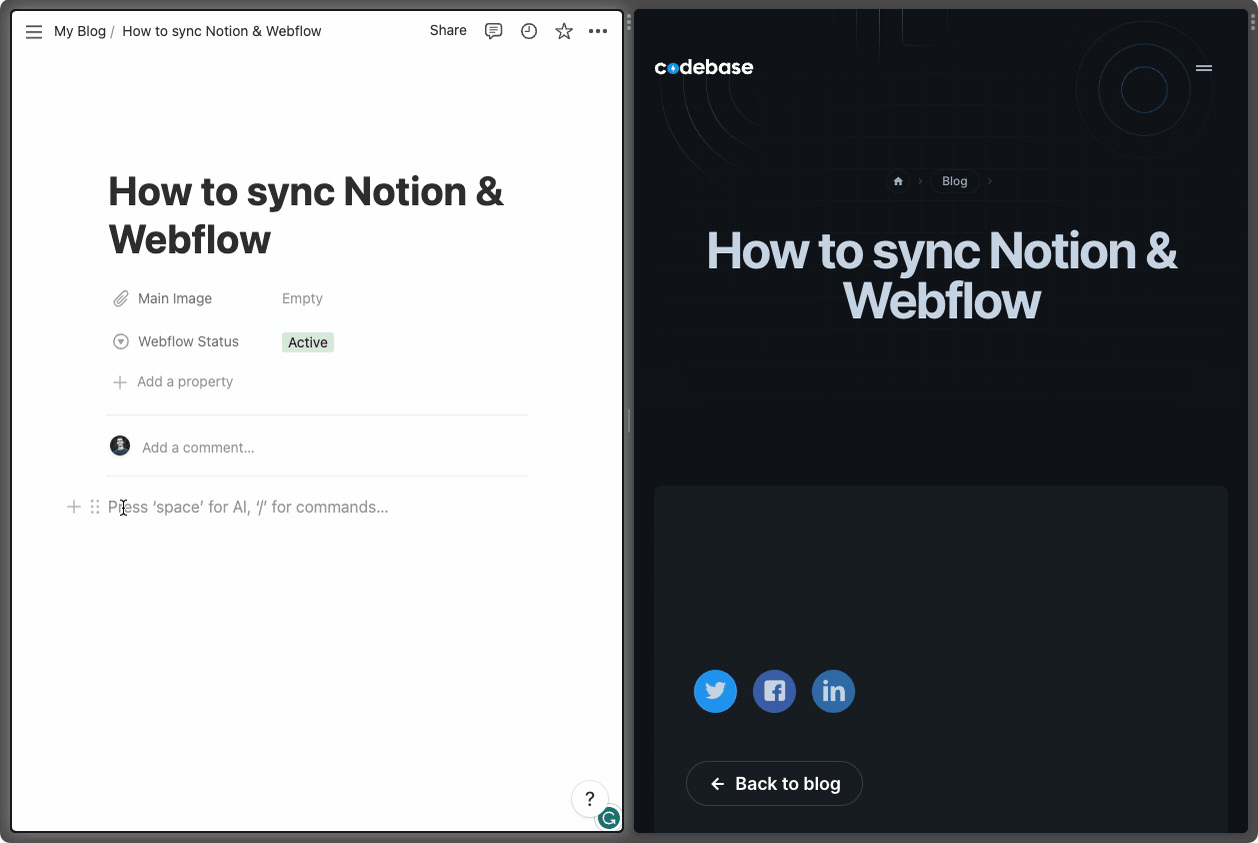
Task: Favorite the page with star icon
Action: [x=564, y=31]
